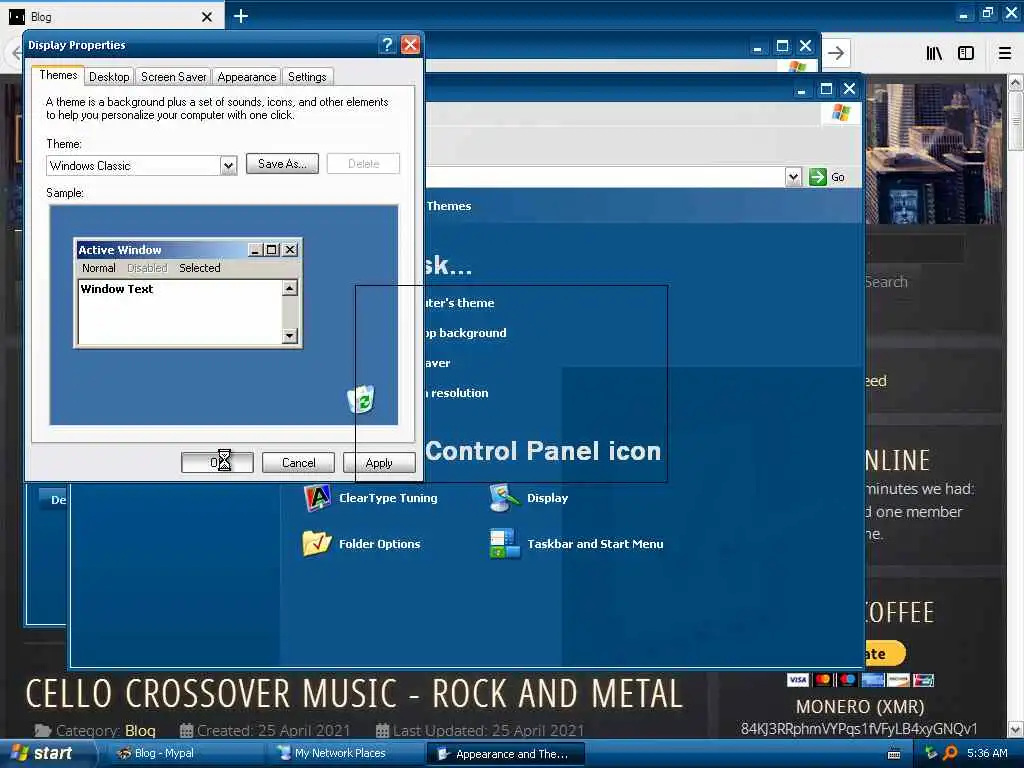Click the Windows flag logo in Explorer window
Screen dimensions: 1024x768
pyautogui.click(x=841, y=113)
